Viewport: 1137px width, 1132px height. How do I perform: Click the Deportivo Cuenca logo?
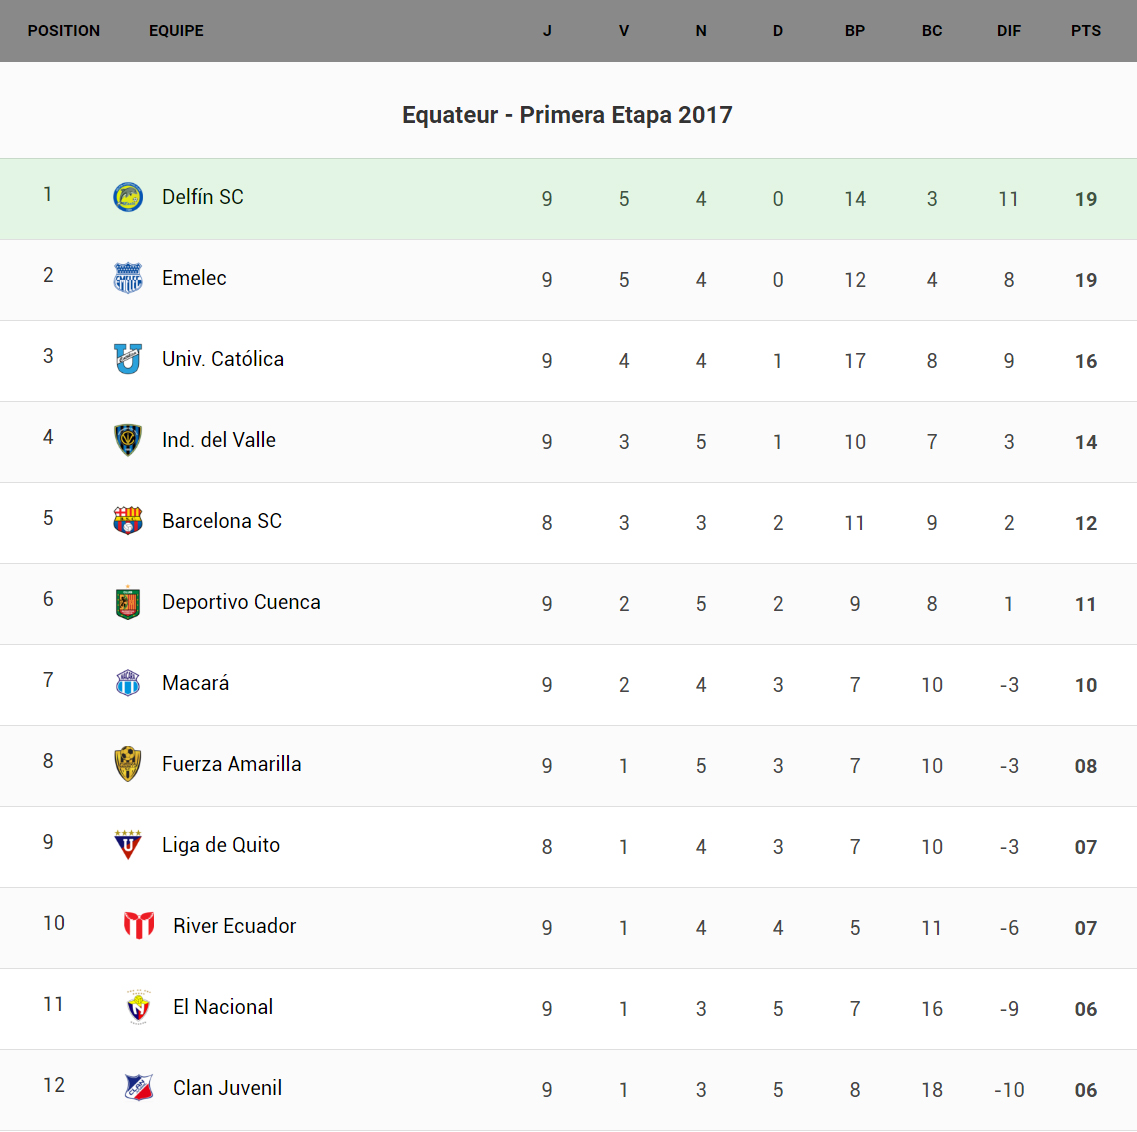pos(128,602)
